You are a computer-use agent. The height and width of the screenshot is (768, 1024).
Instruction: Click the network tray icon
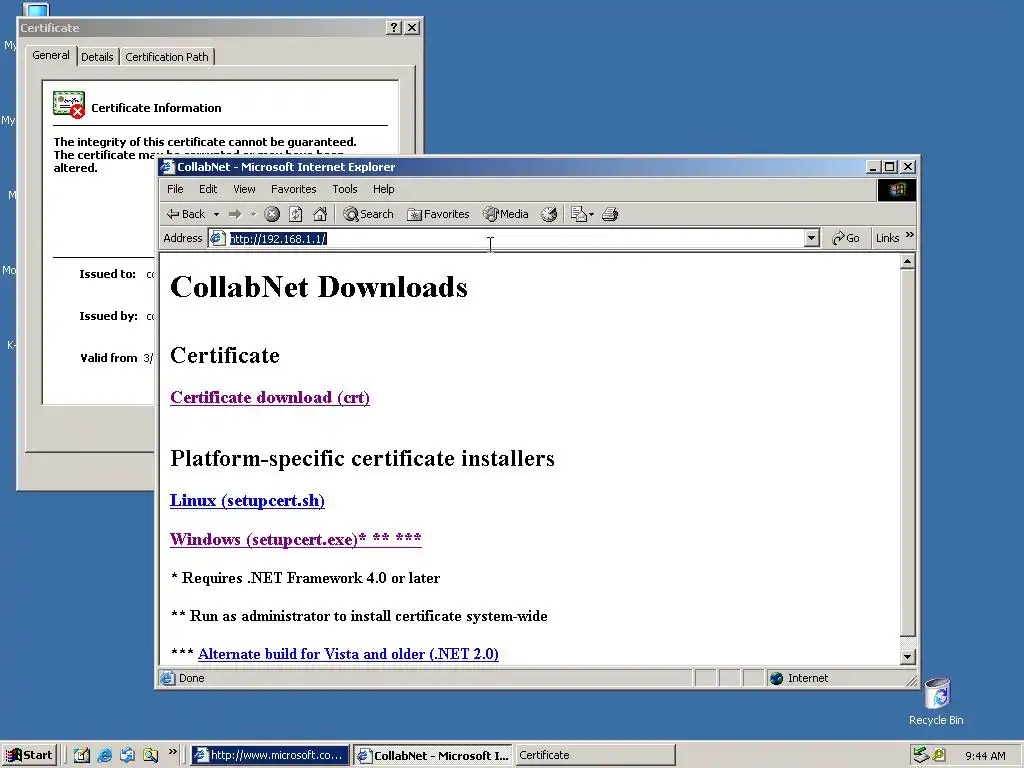[x=920, y=755]
